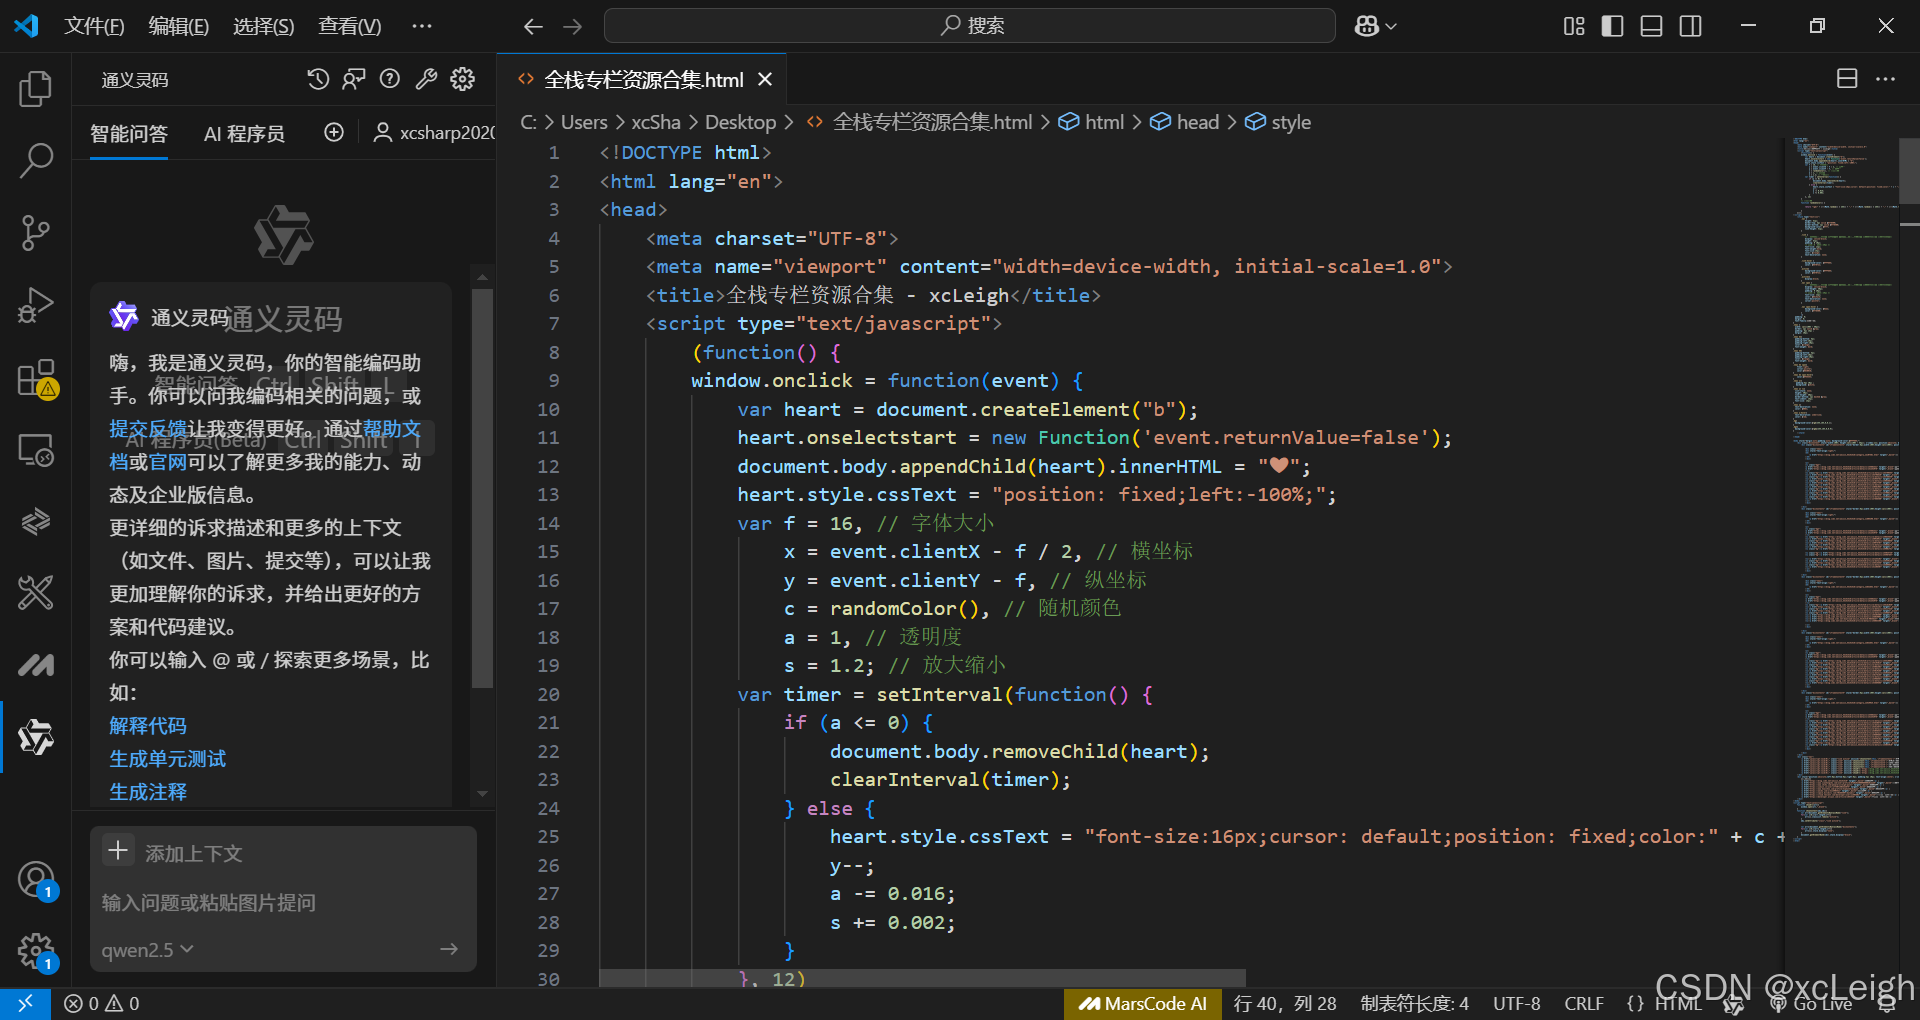This screenshot has height=1020, width=1920.
Task: Click the chat panel vertical scrollbar
Action: 482,488
